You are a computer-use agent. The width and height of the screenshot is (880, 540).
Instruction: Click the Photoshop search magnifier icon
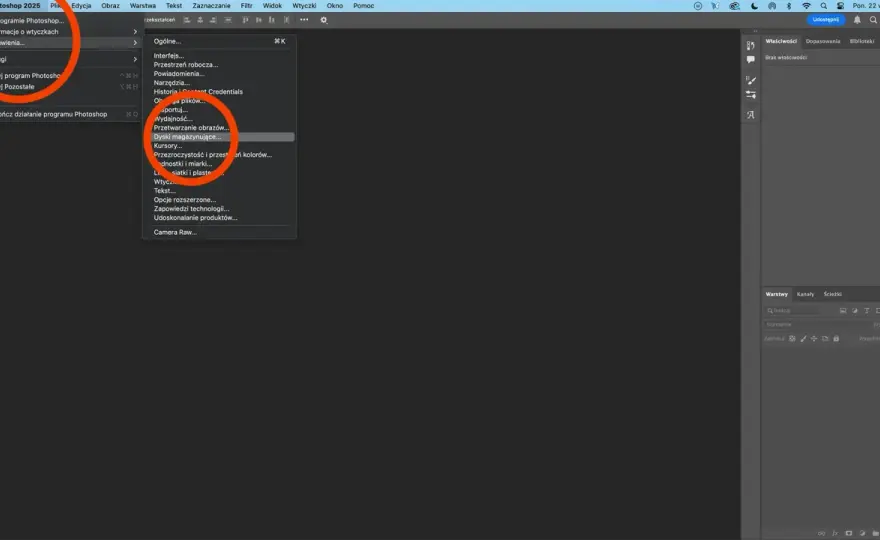click(873, 20)
